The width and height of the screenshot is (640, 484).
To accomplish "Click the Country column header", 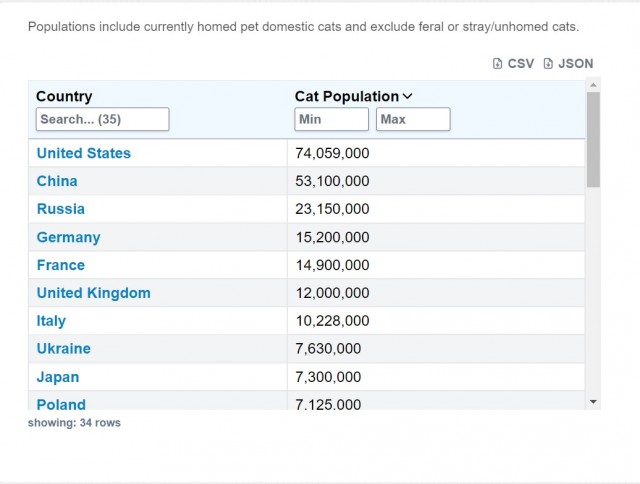I will [64, 97].
